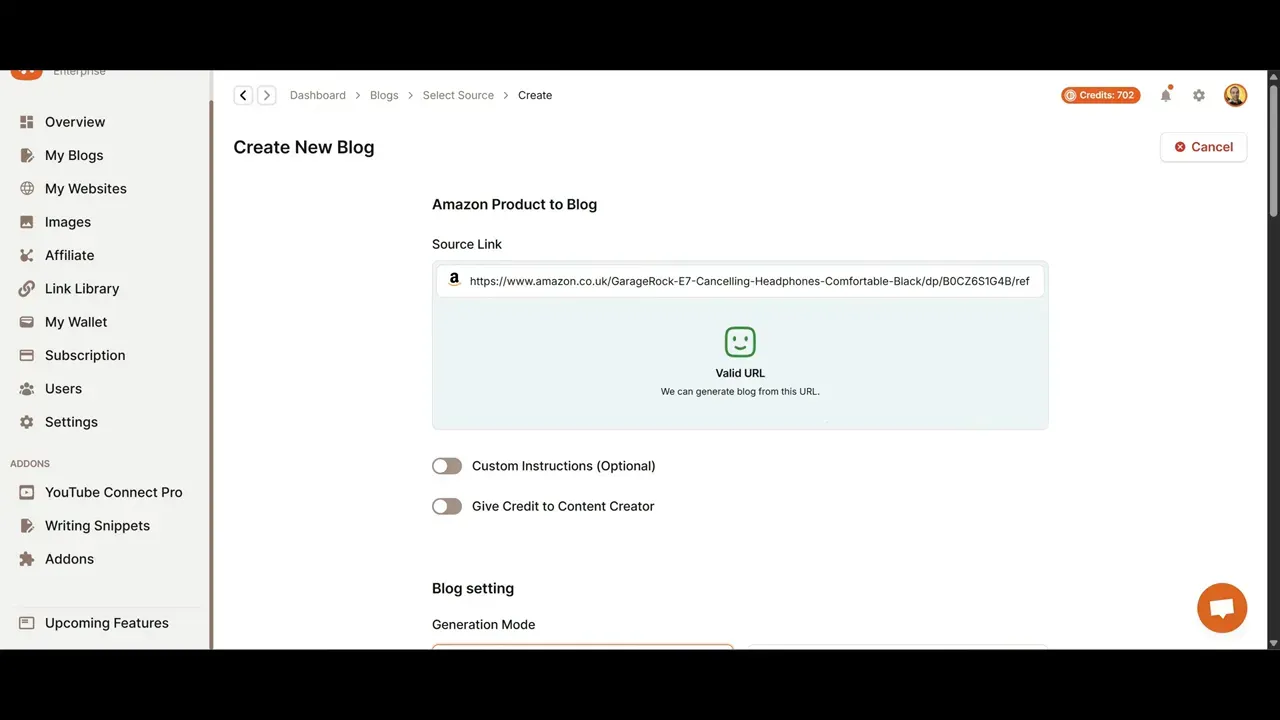Navigate back using the left arrow chevron
Screen dimensions: 1280x720
point(243,95)
